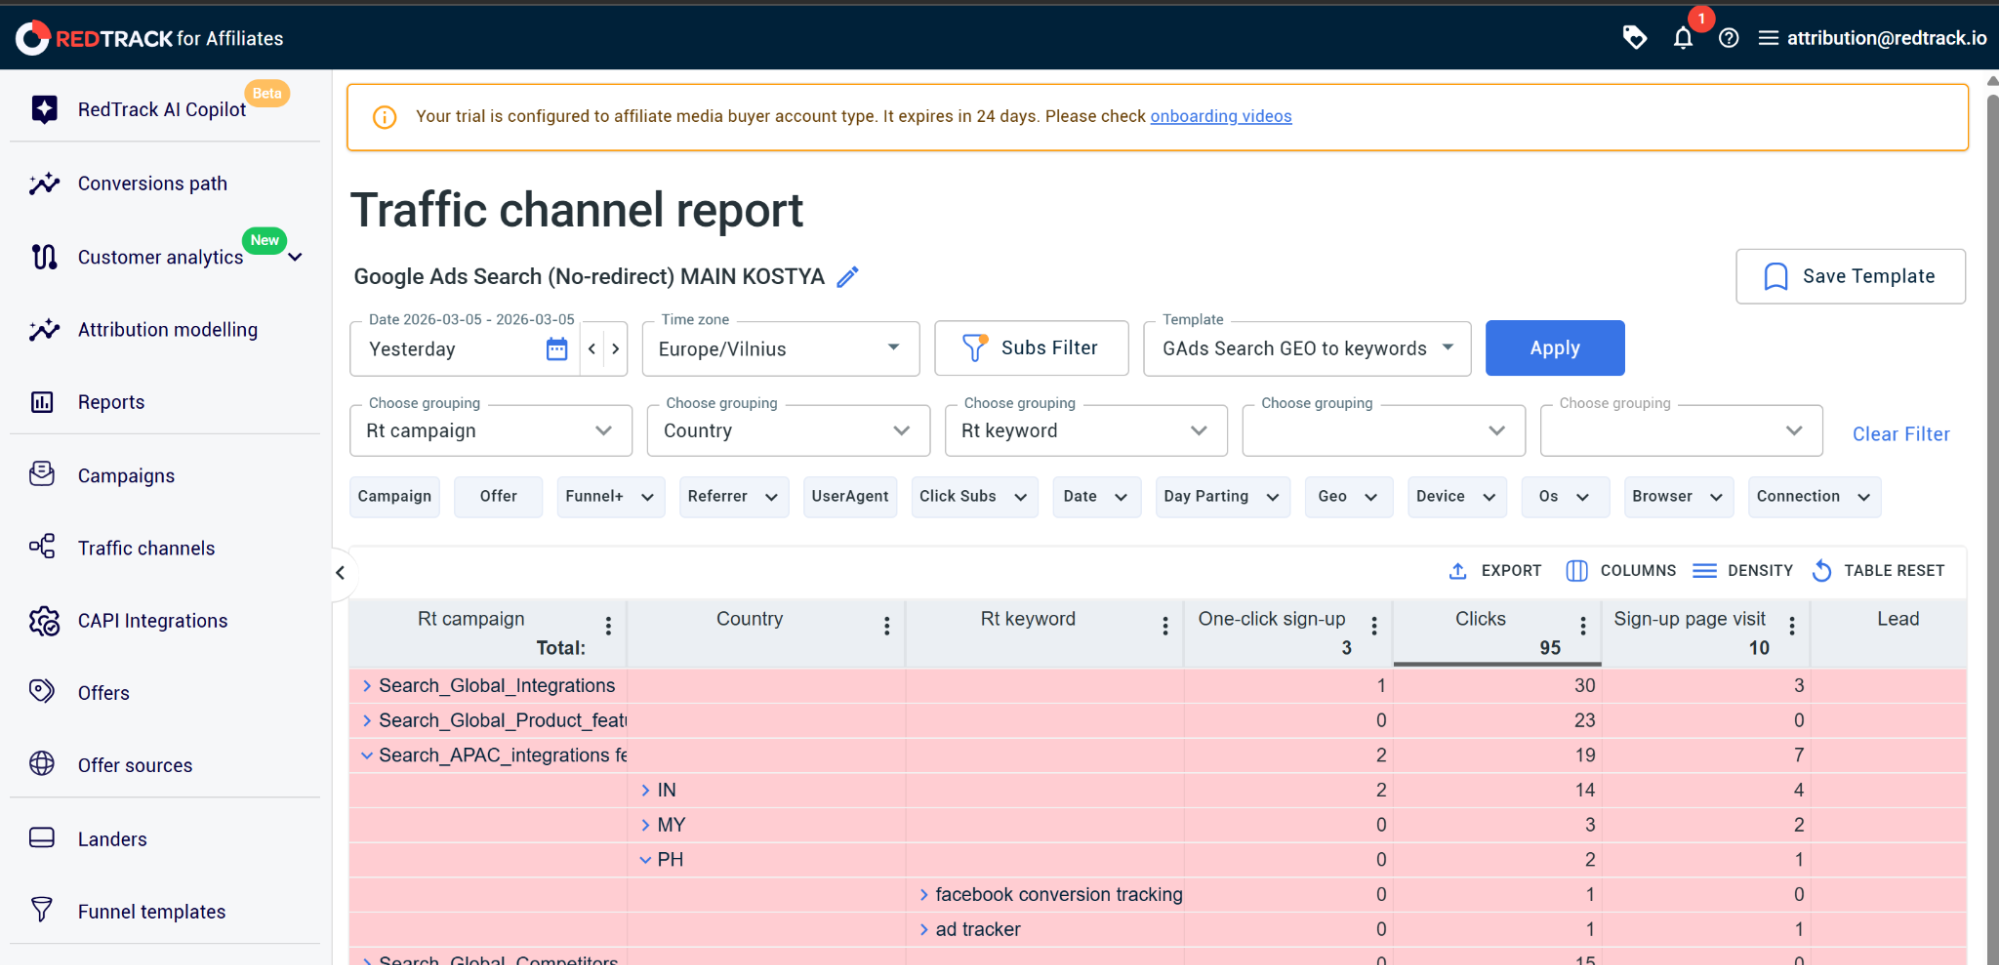Follow the onboarding videos link

(1221, 116)
